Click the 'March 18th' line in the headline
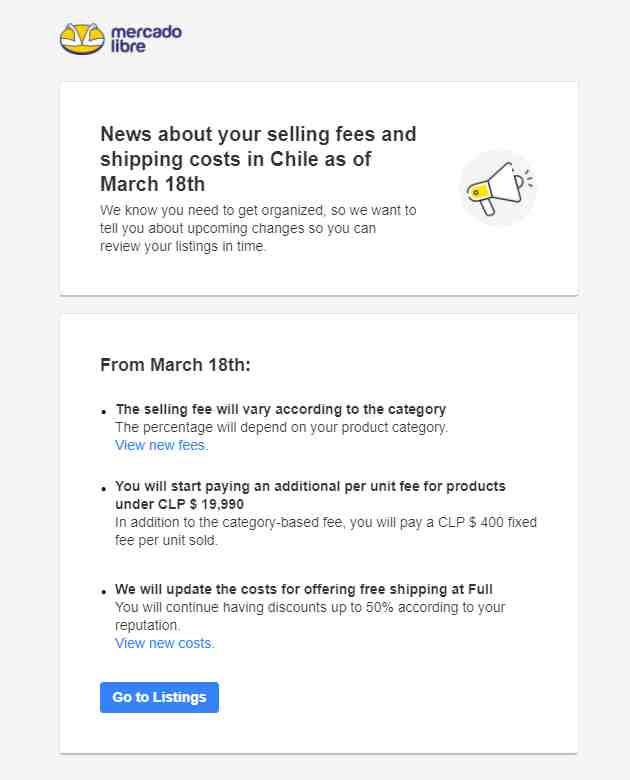This screenshot has width=630, height=780. coord(153,185)
